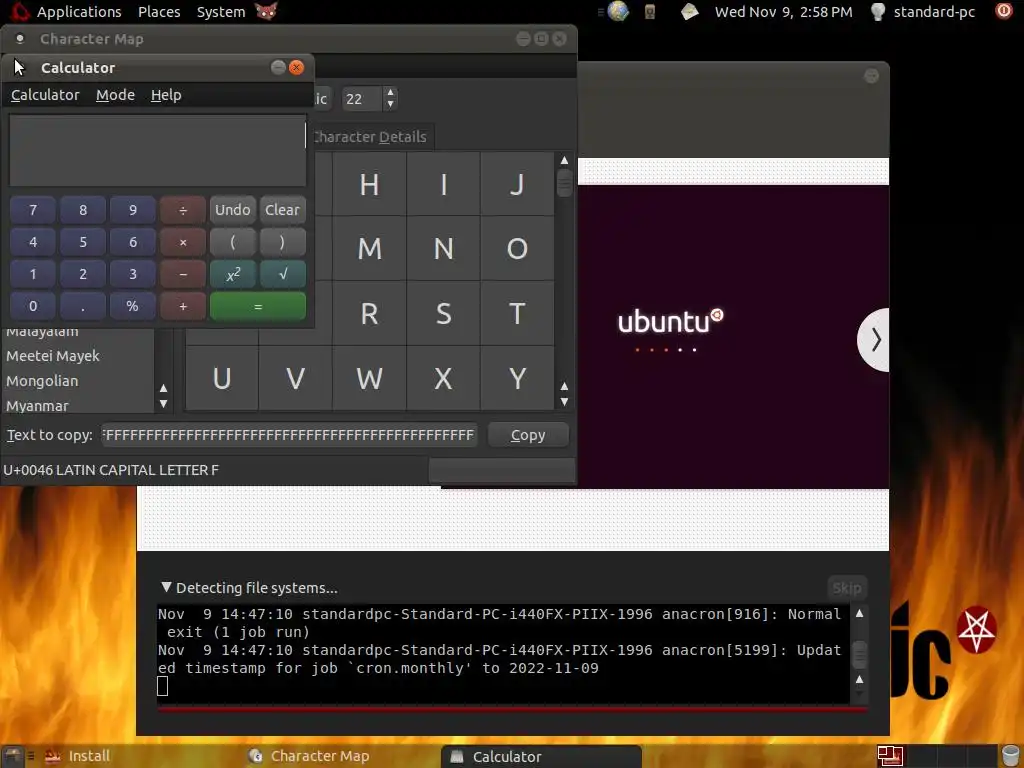Click the 1 key in Calculator
Viewport: 1024px width, 768px height.
point(33,274)
